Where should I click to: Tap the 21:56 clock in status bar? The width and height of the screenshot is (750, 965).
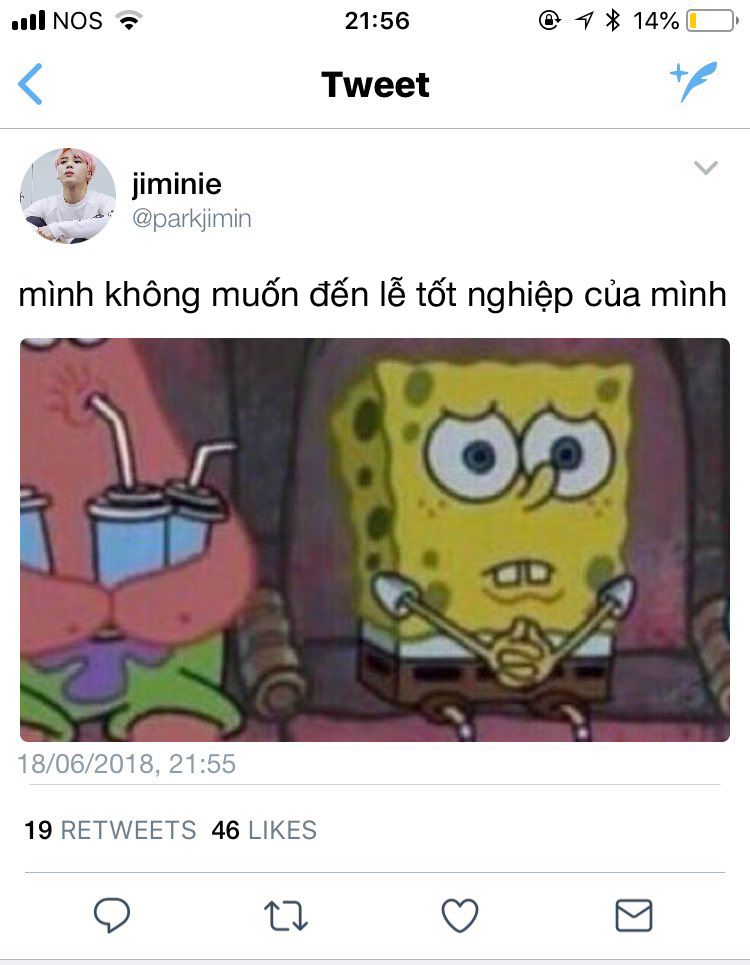pos(377,21)
